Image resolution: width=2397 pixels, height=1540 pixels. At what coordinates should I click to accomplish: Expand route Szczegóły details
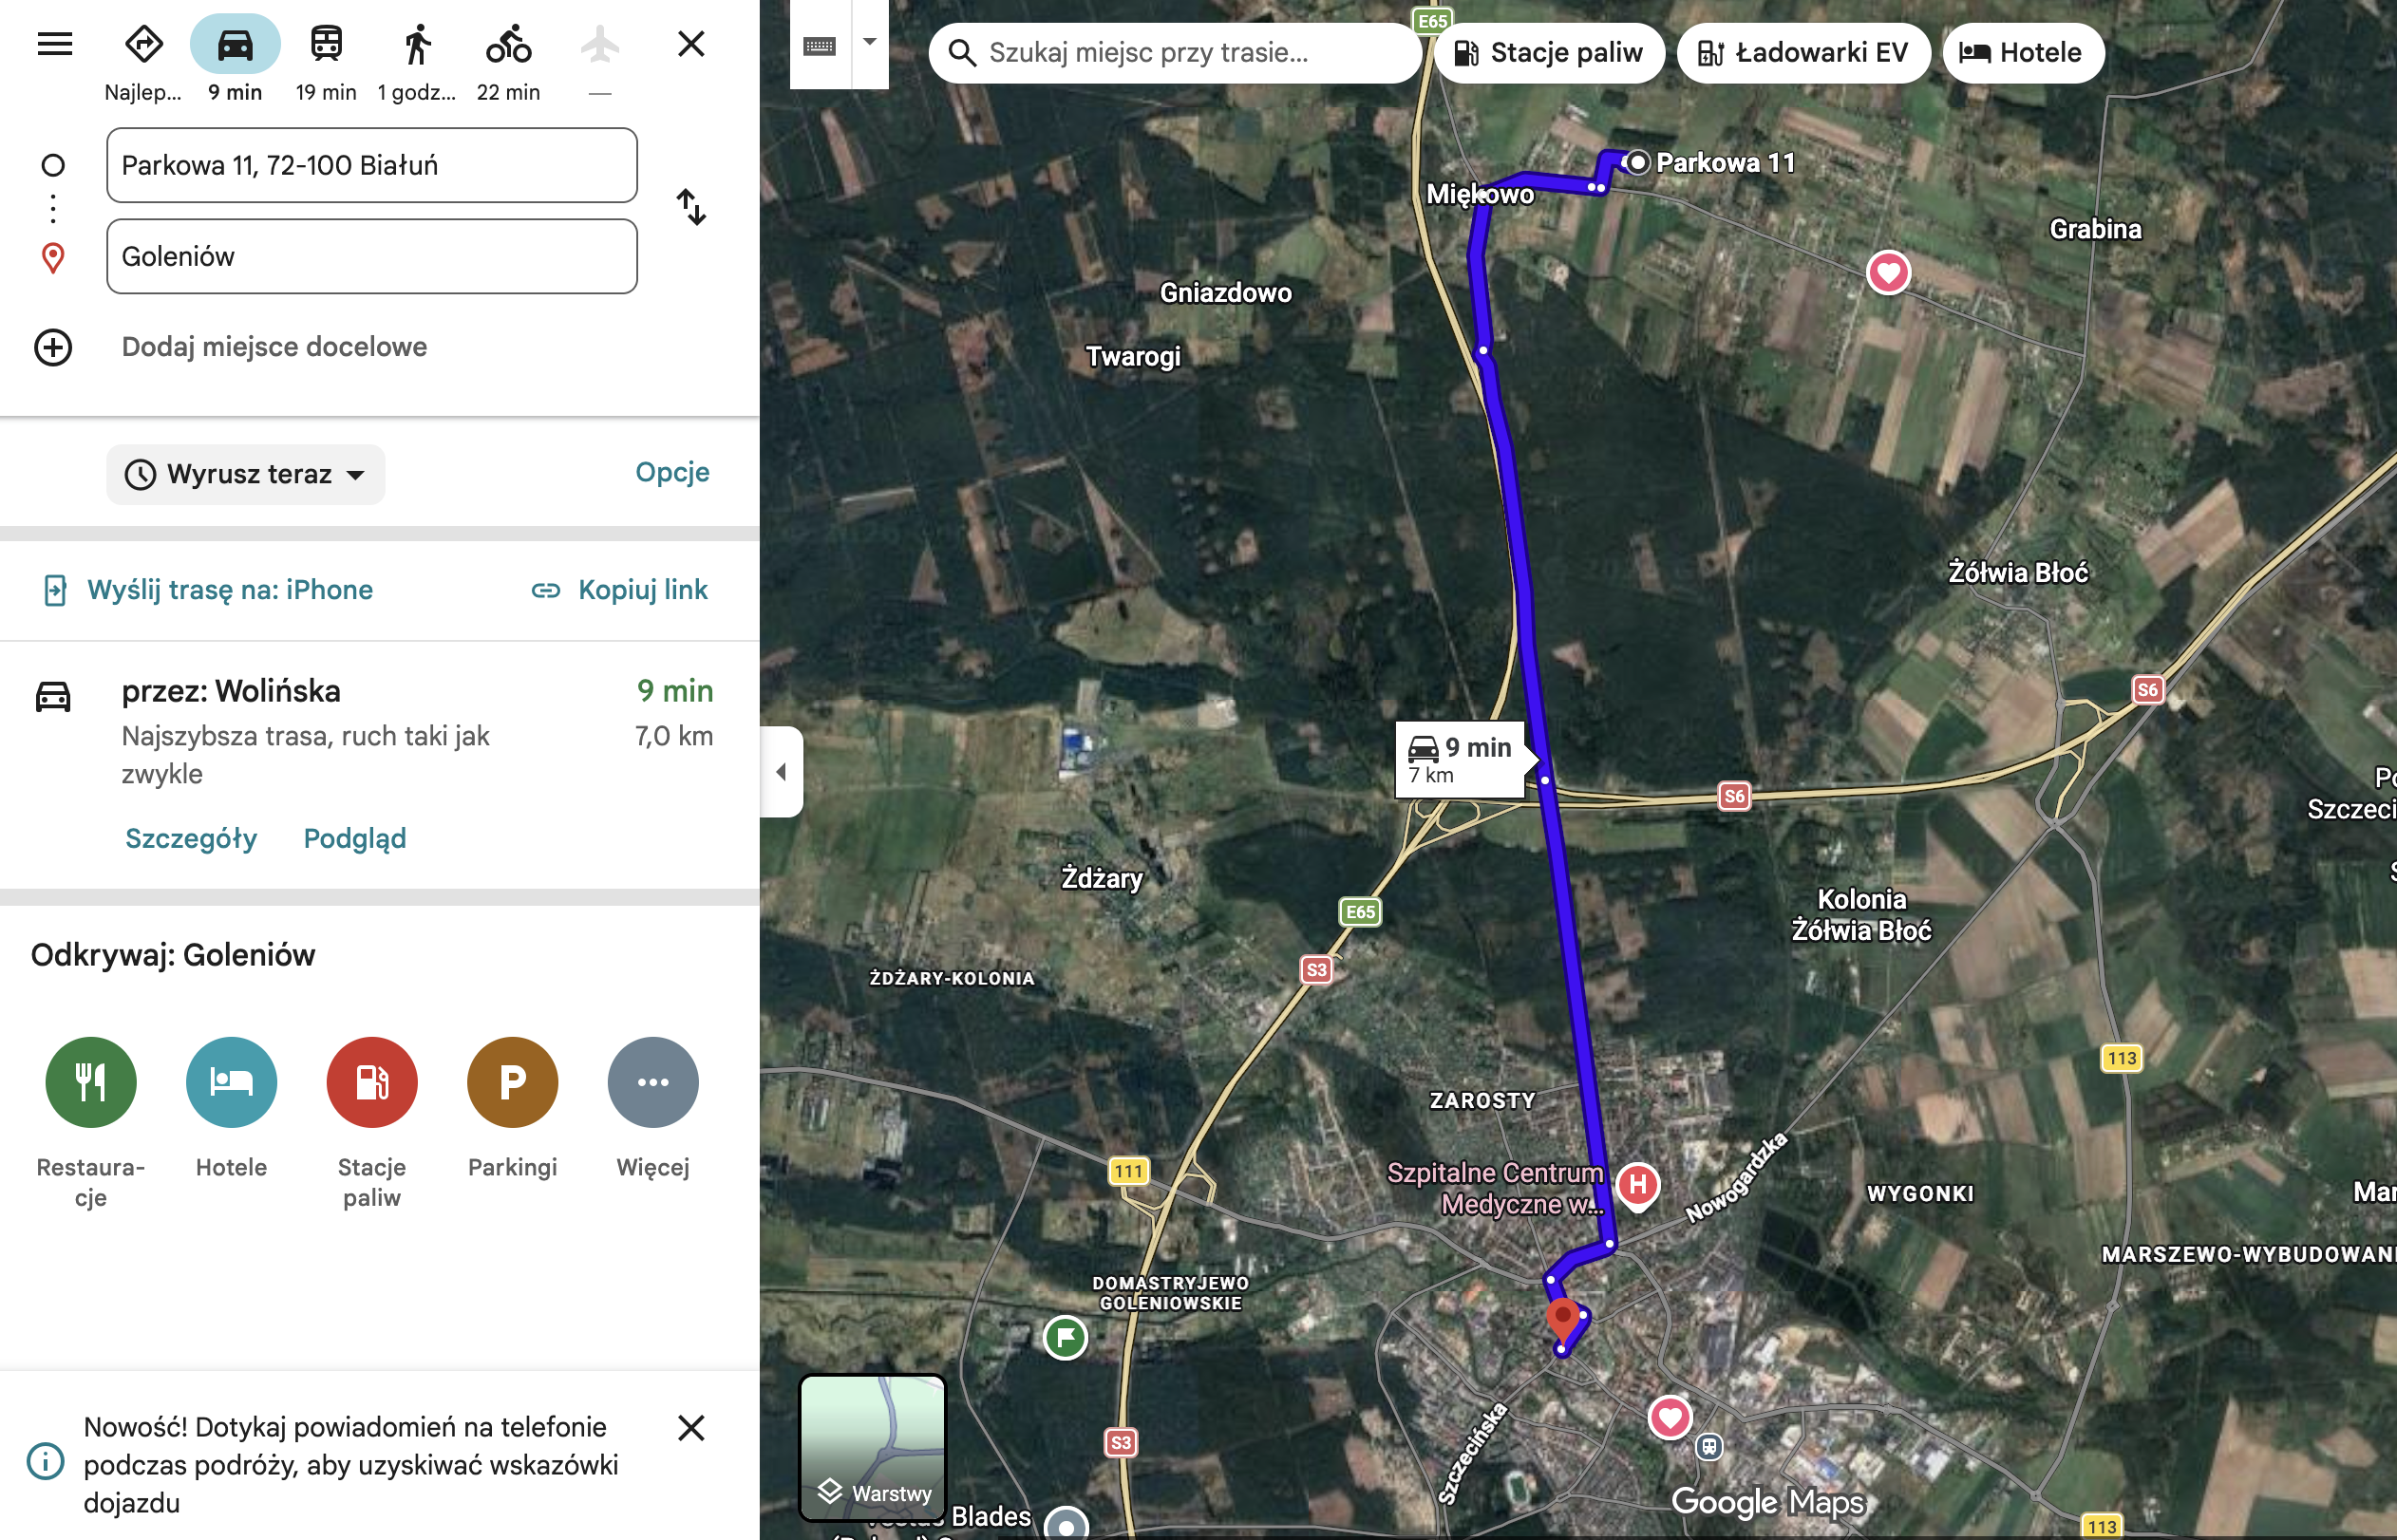coord(191,838)
